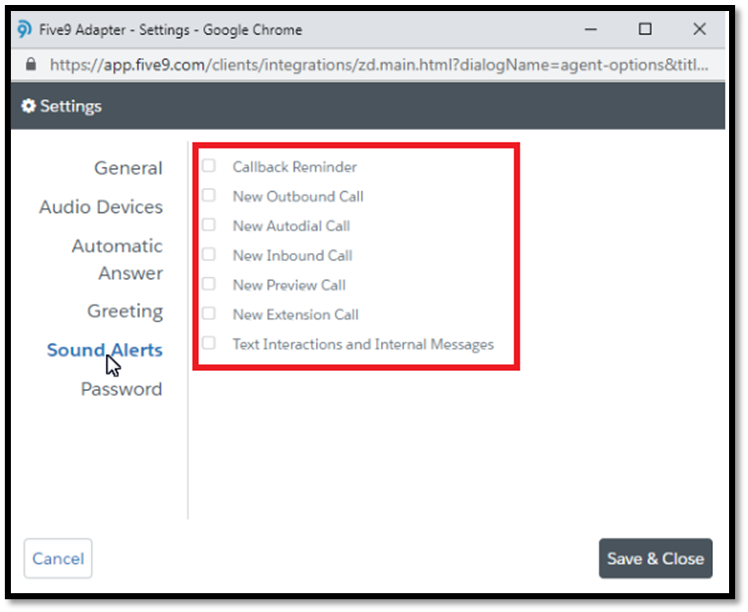Check the New Extension Call box

[x=208, y=313]
